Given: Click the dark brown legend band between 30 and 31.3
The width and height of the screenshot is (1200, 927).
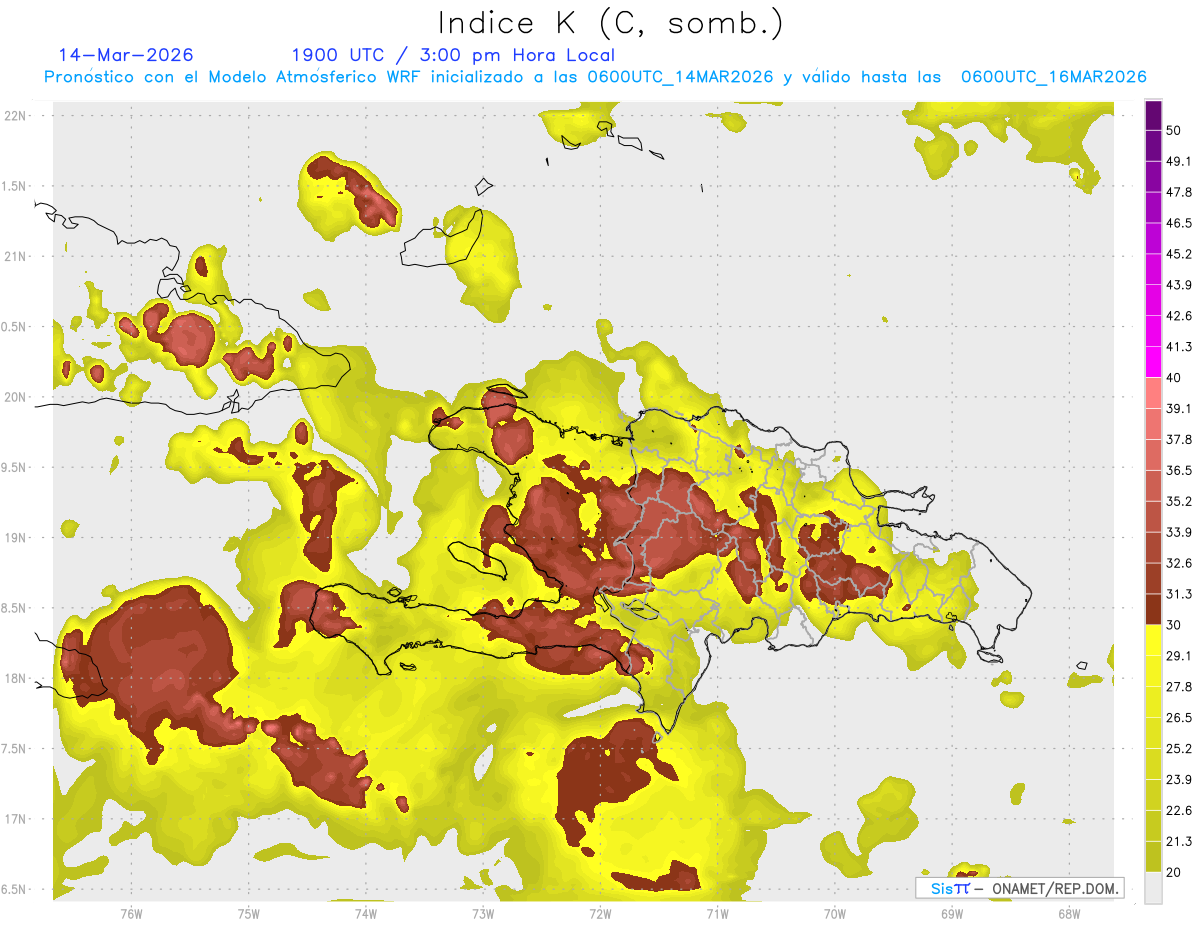Looking at the screenshot, I should tap(1153, 609).
